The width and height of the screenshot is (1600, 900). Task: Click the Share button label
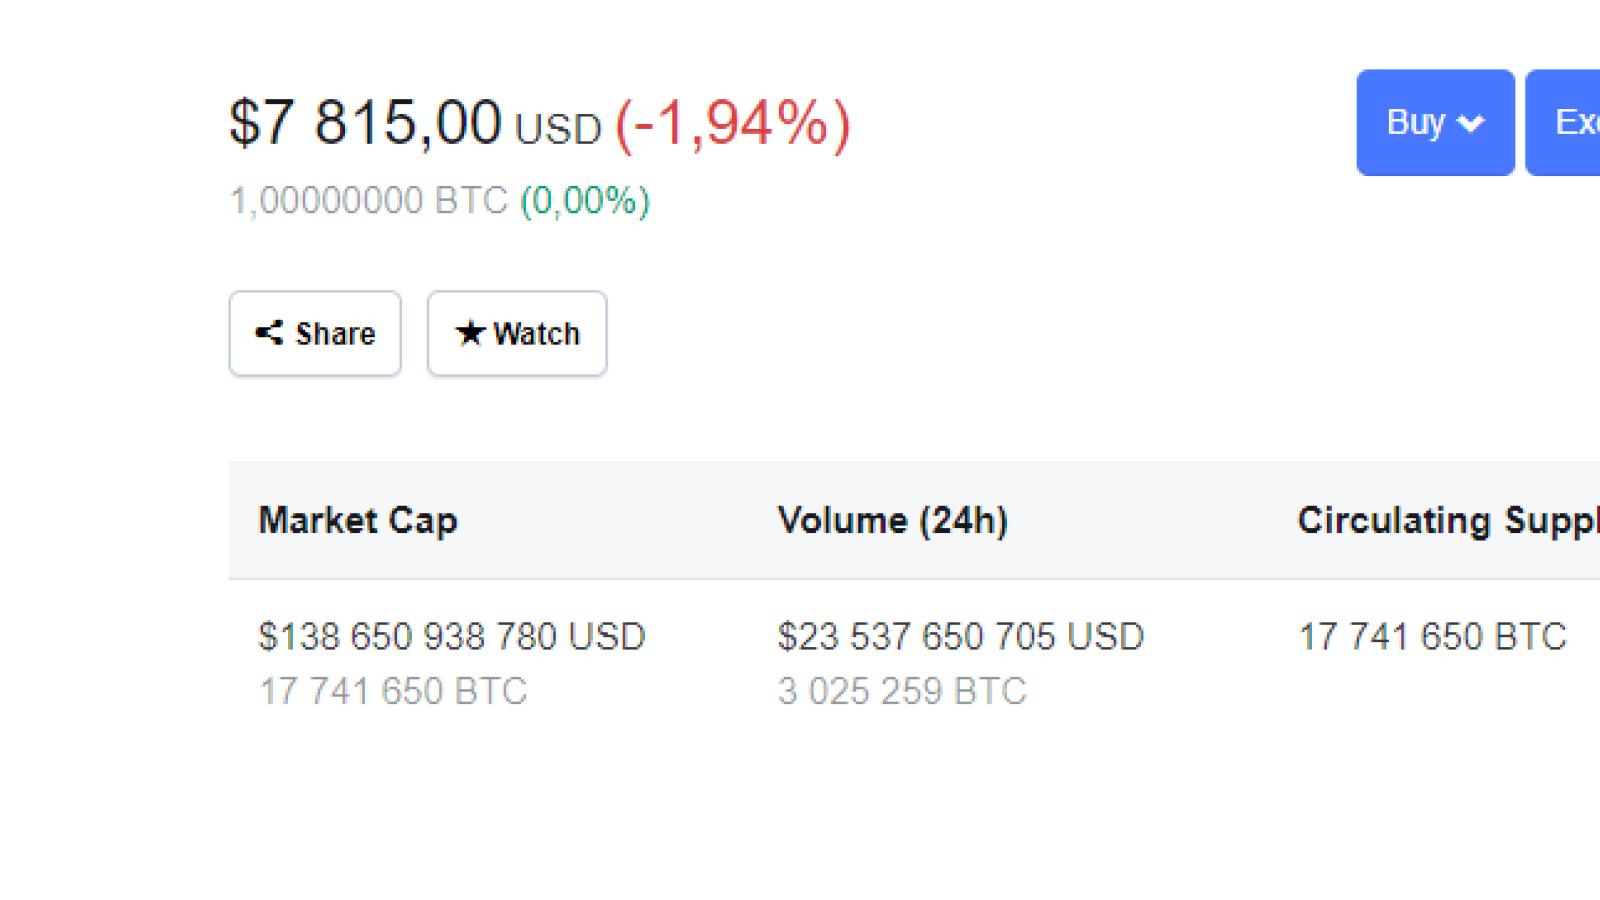335,334
